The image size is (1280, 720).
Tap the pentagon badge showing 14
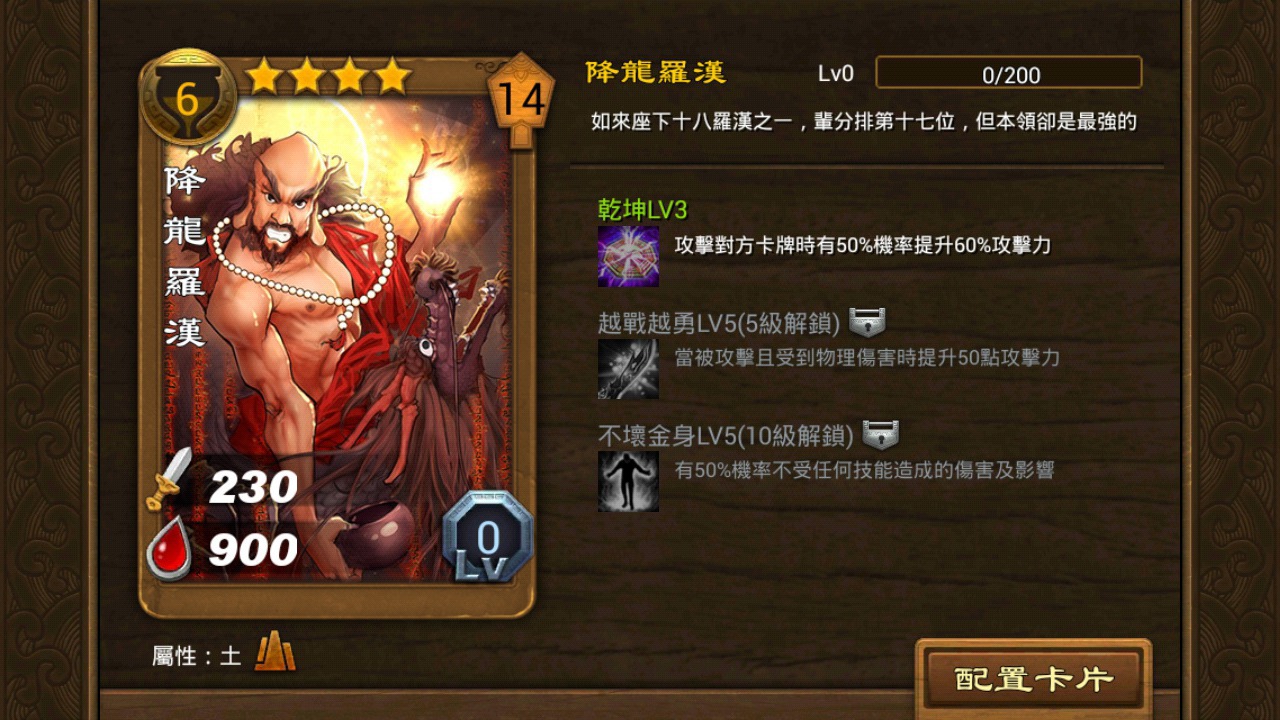[520, 99]
